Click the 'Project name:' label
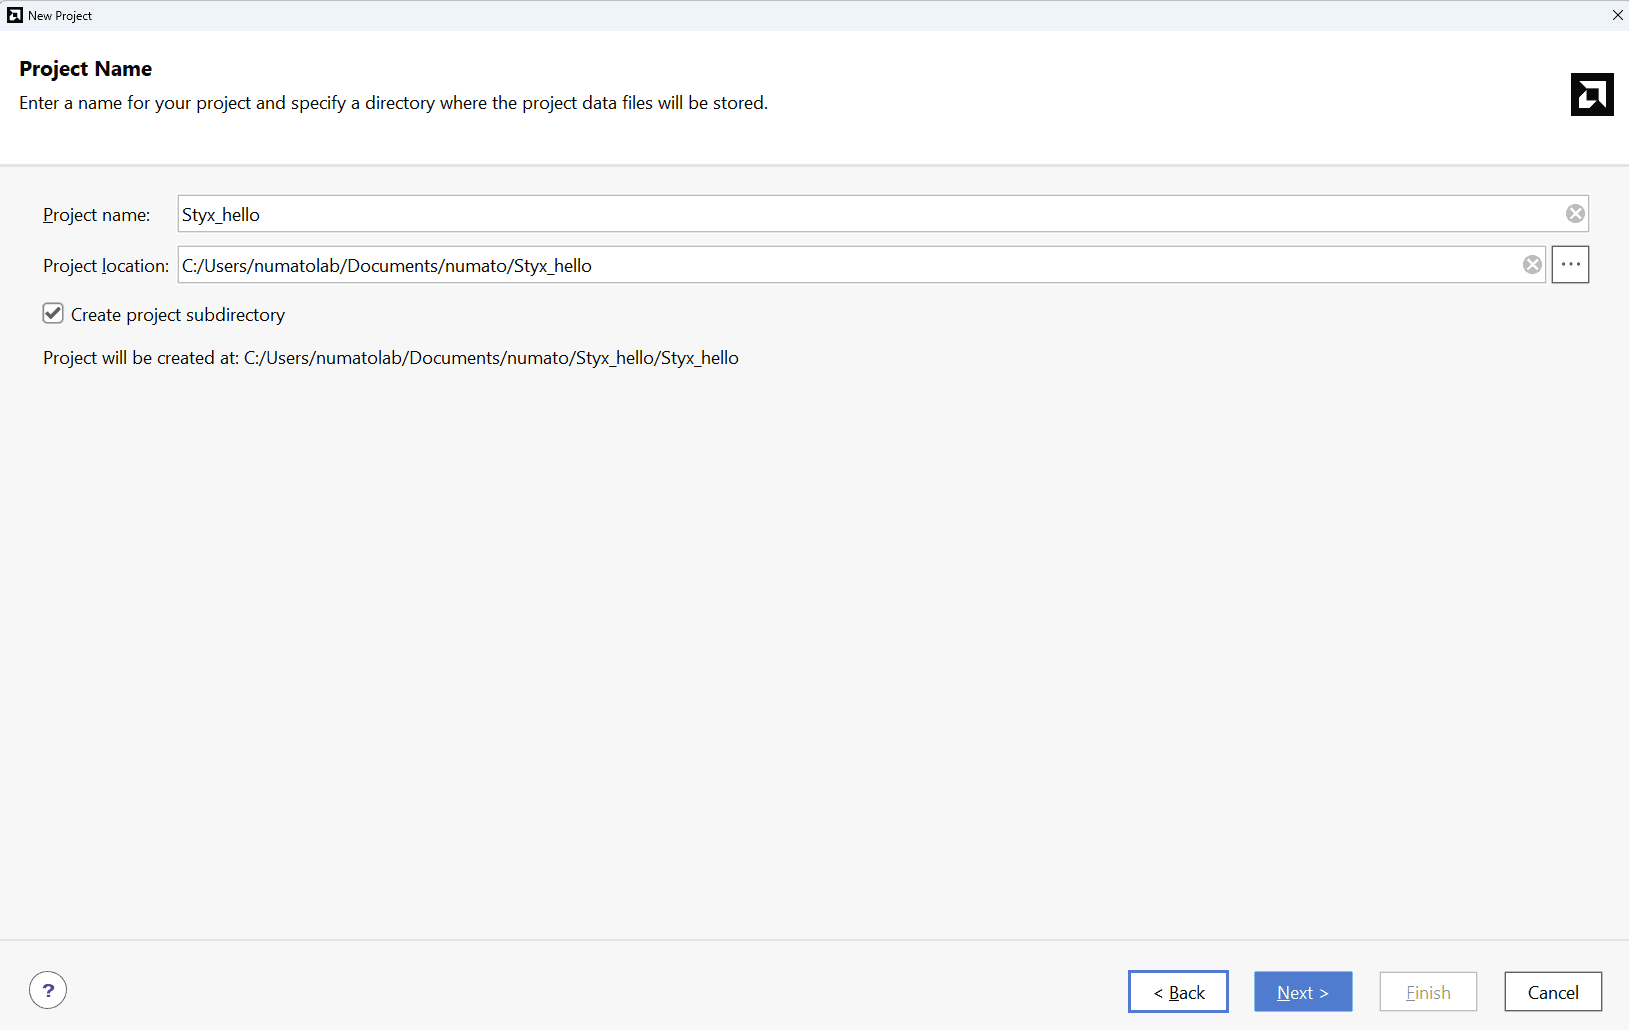 tap(96, 215)
